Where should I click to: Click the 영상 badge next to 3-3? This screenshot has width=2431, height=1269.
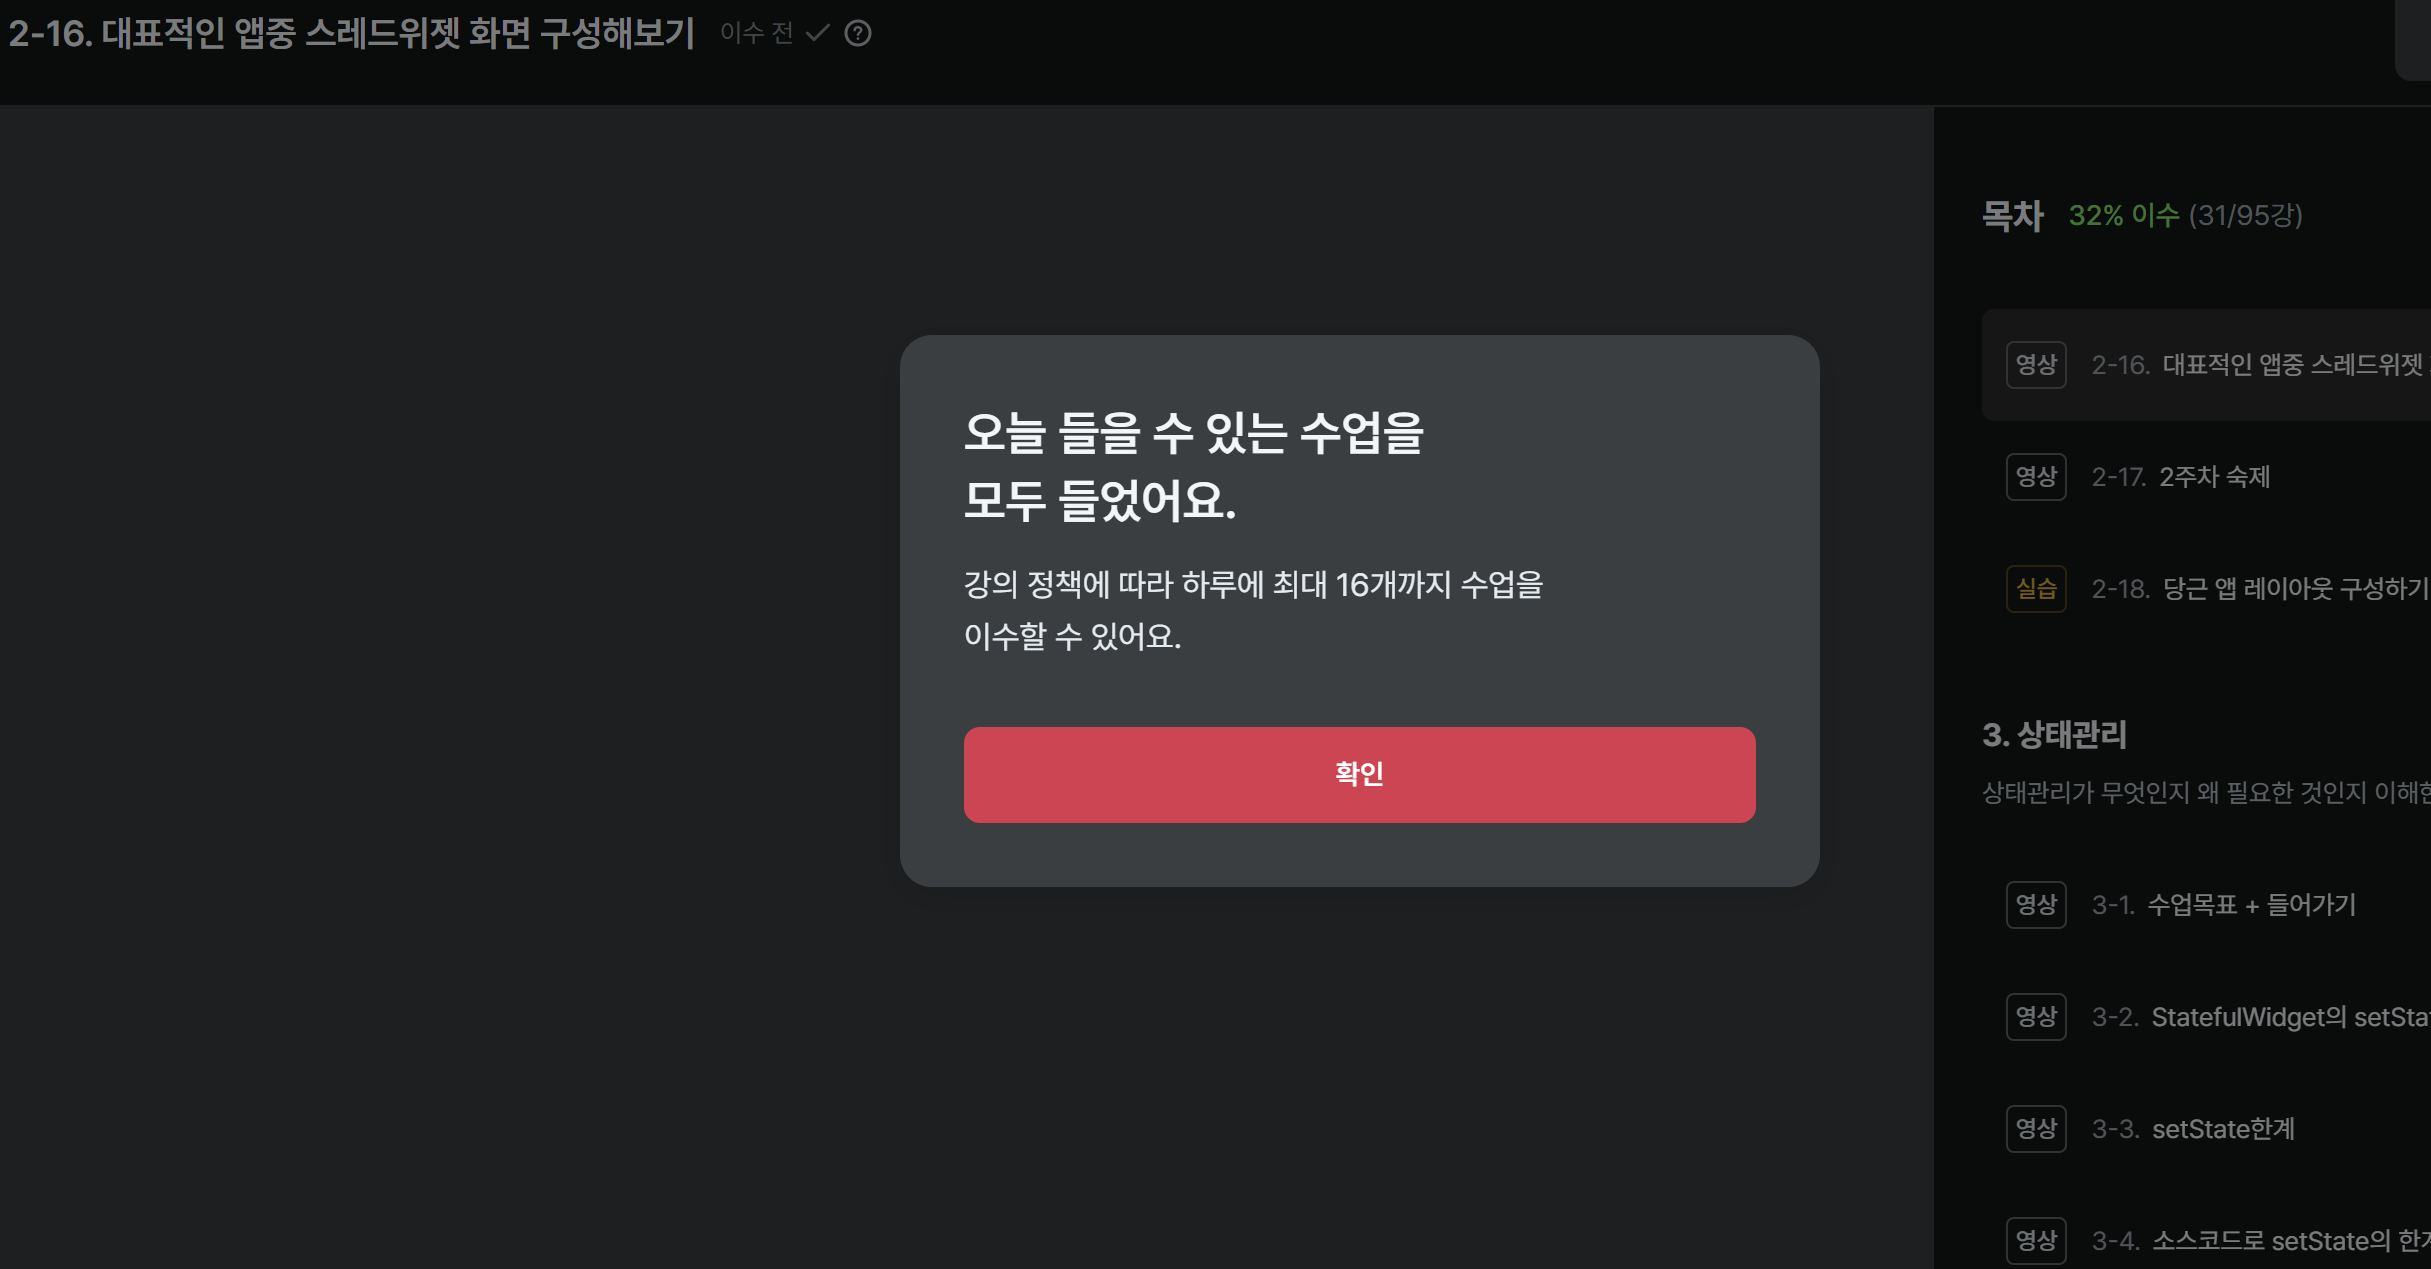pos(2036,1129)
